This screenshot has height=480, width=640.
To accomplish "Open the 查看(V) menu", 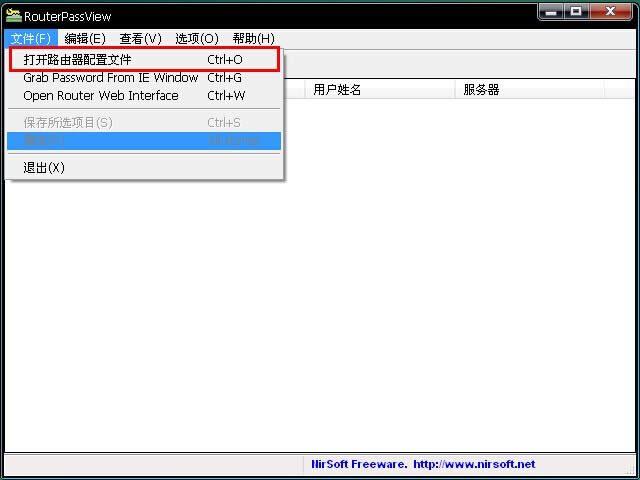I will (x=140, y=39).
